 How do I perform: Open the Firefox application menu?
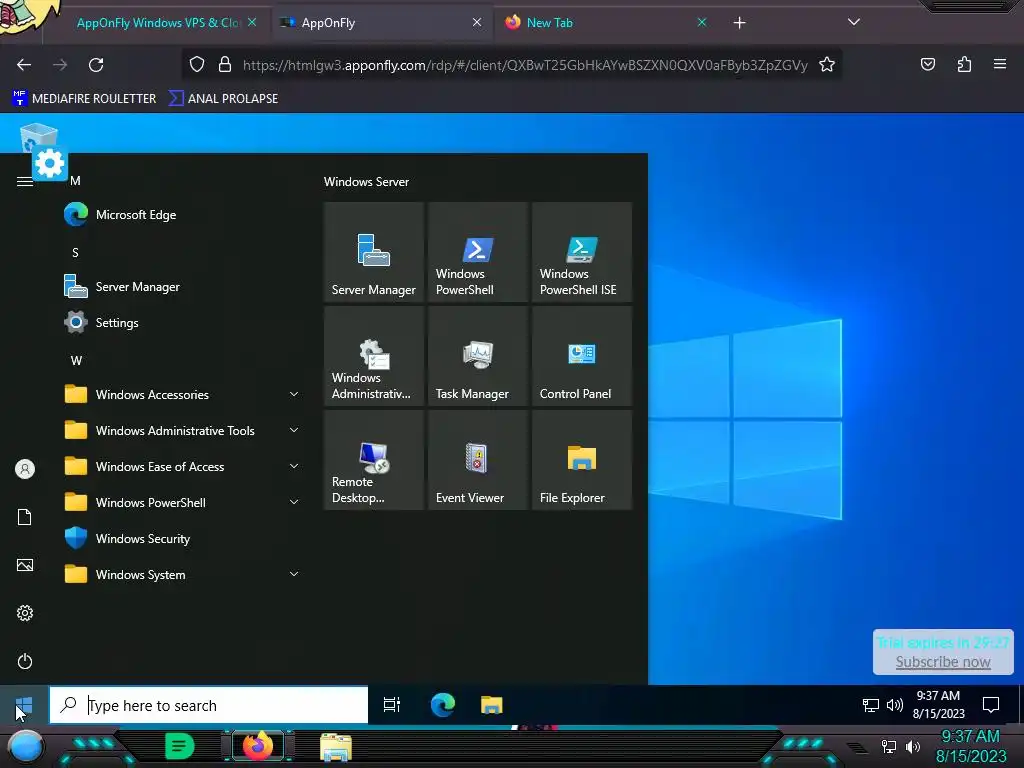point(1000,64)
